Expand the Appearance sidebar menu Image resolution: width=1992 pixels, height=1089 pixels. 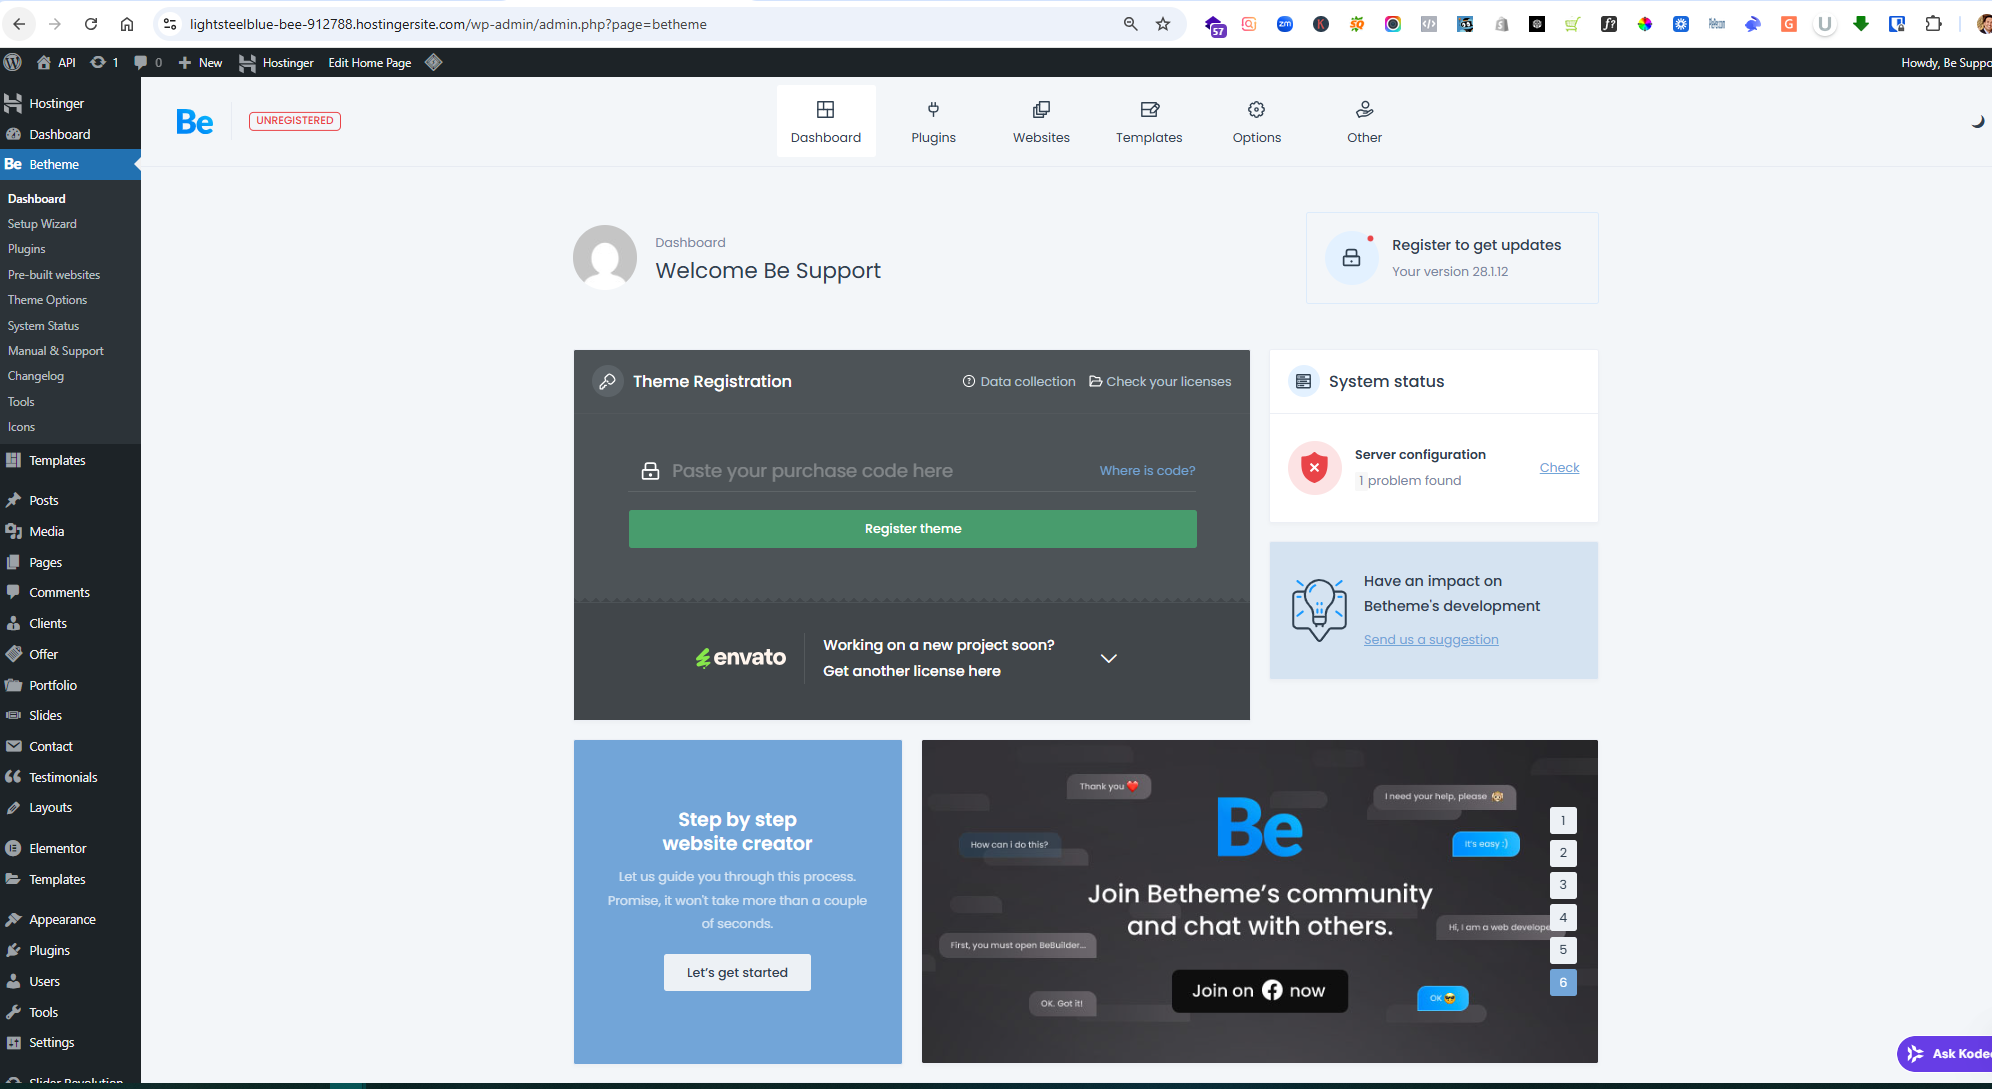point(62,919)
